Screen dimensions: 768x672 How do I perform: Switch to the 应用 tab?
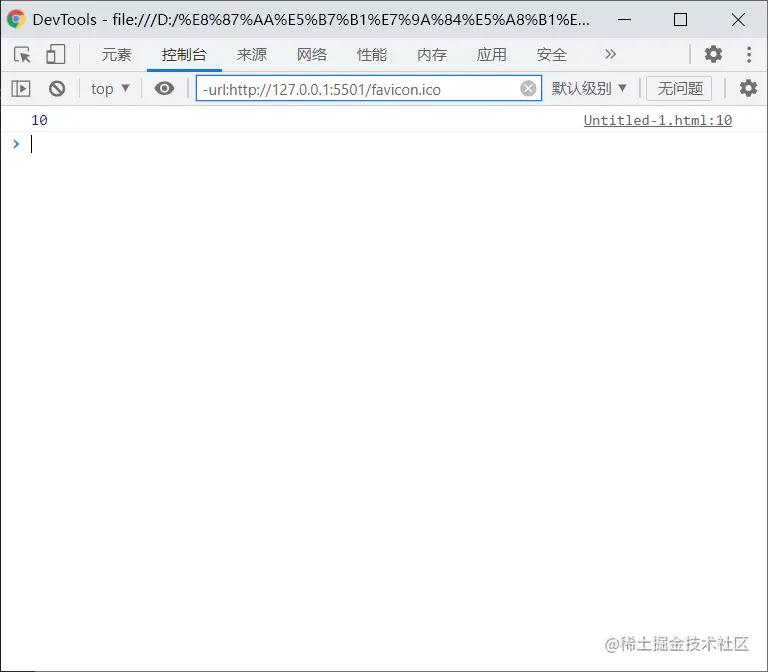click(491, 54)
